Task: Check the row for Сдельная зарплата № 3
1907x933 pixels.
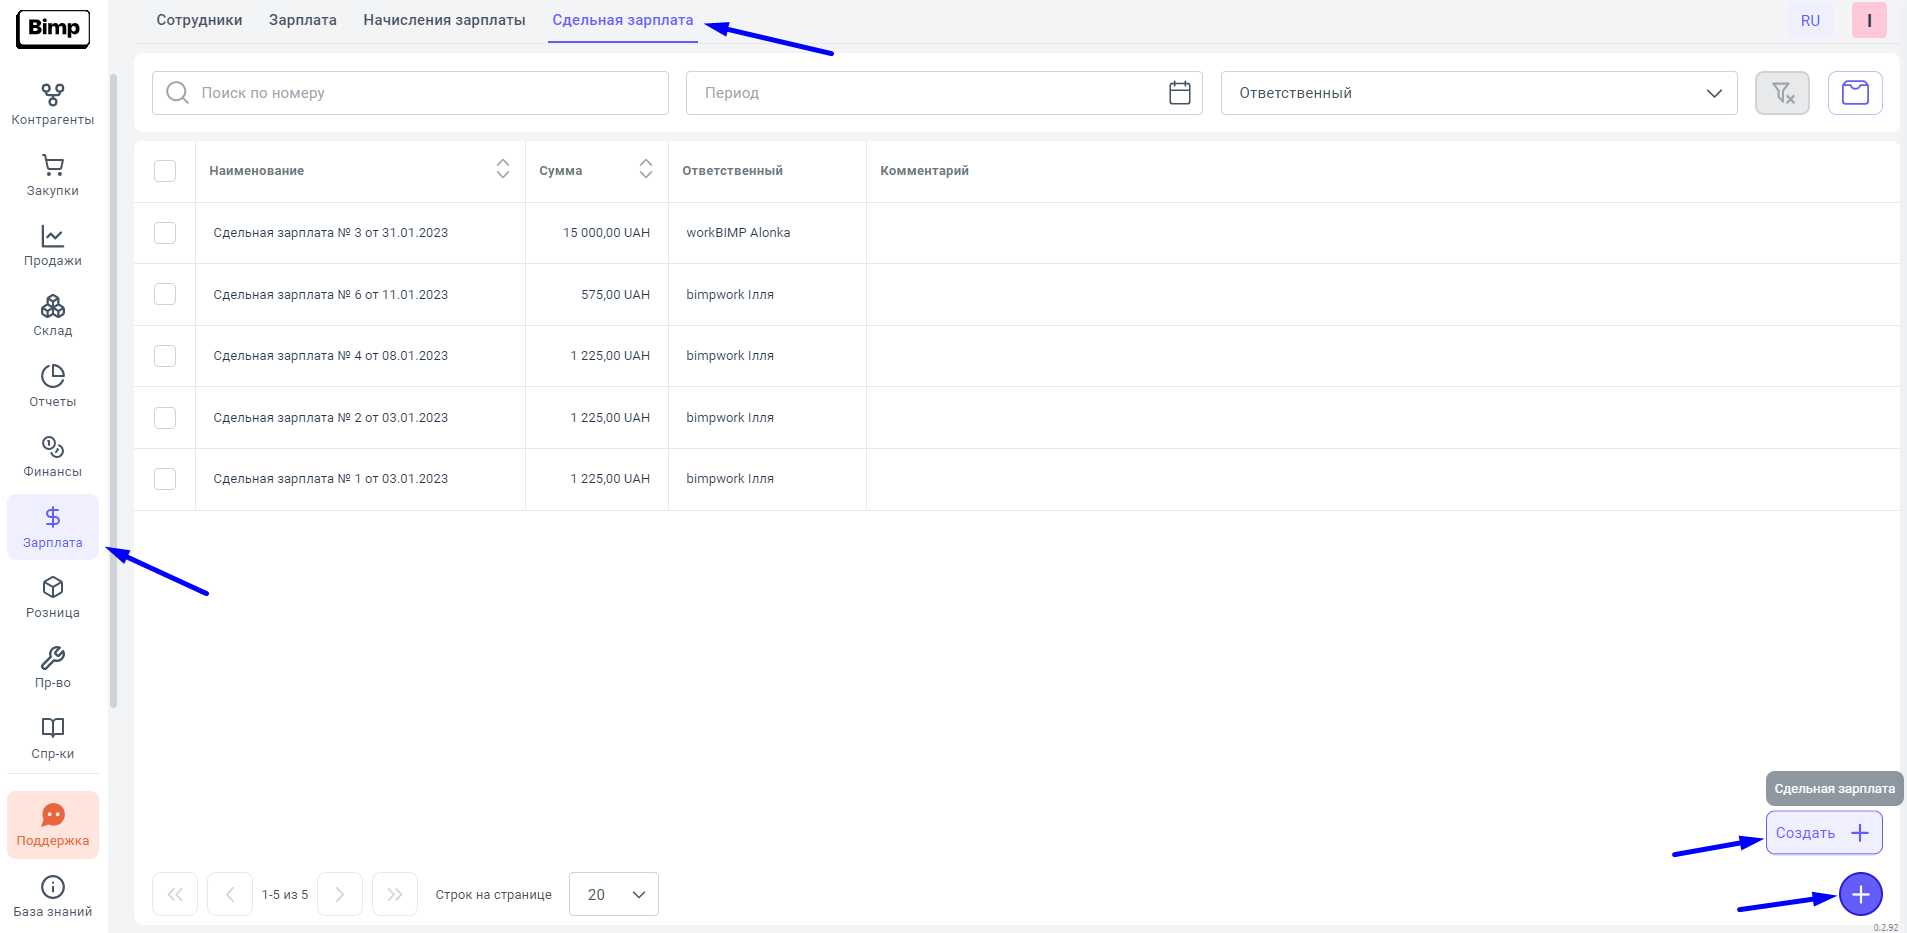Action: (165, 233)
